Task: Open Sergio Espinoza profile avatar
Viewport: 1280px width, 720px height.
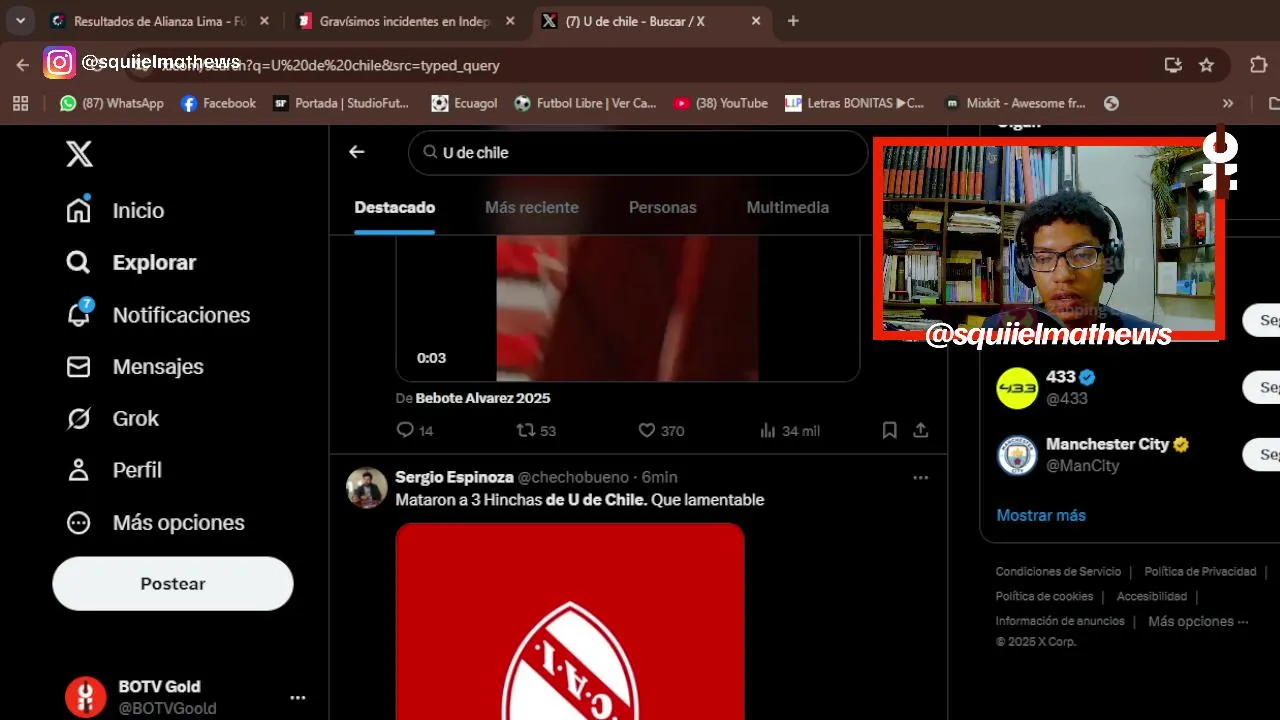Action: point(366,488)
